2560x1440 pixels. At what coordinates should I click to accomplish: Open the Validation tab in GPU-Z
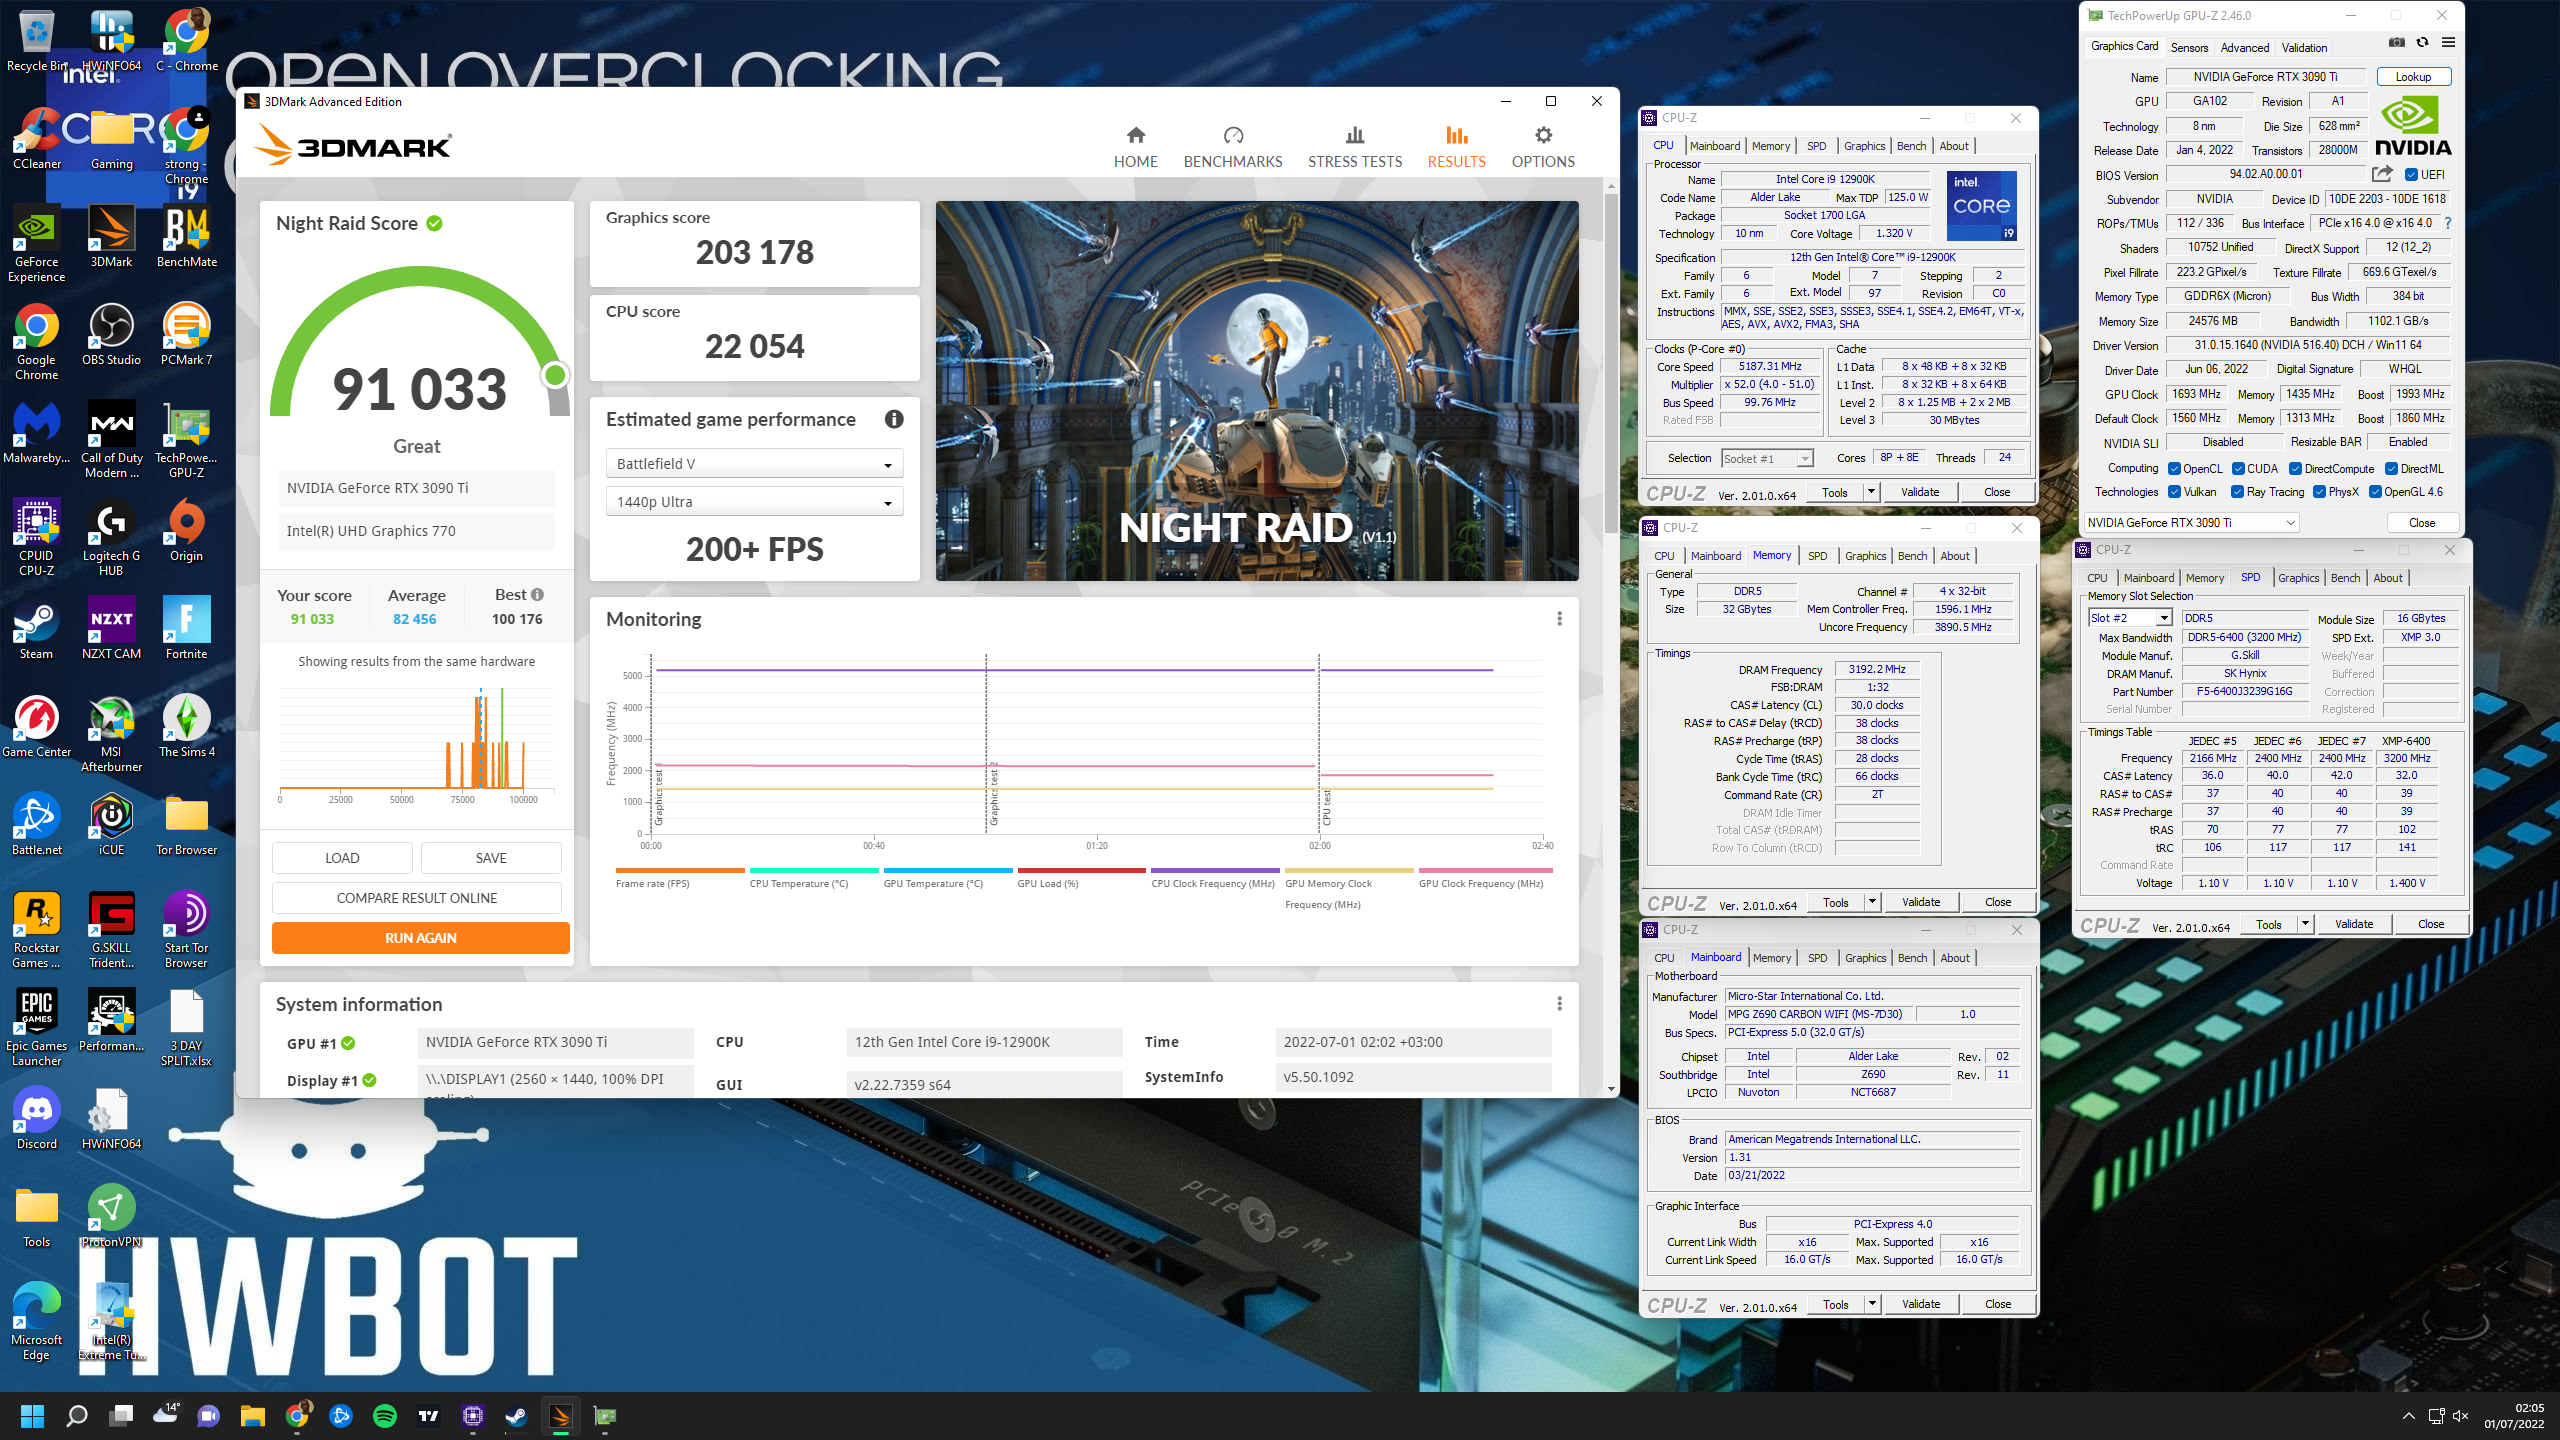[x=2304, y=47]
